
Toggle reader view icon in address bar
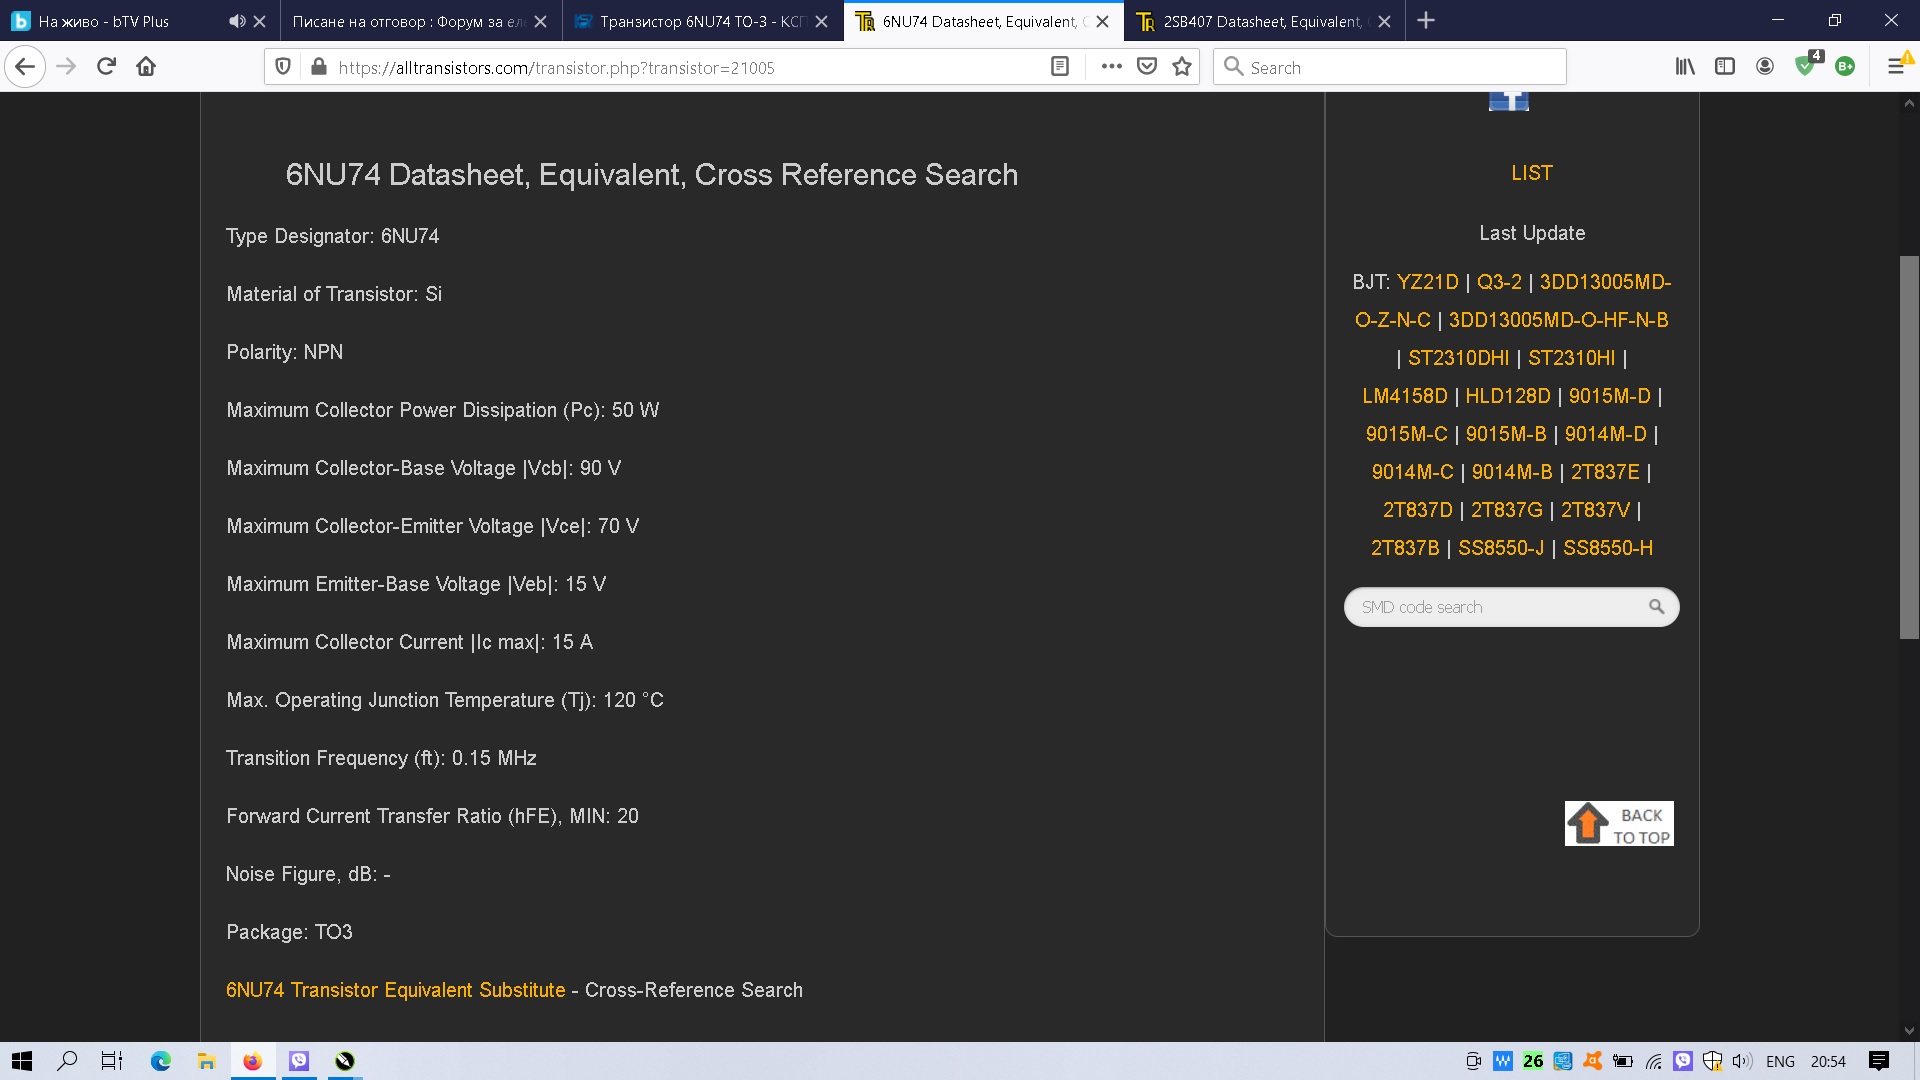1060,67
